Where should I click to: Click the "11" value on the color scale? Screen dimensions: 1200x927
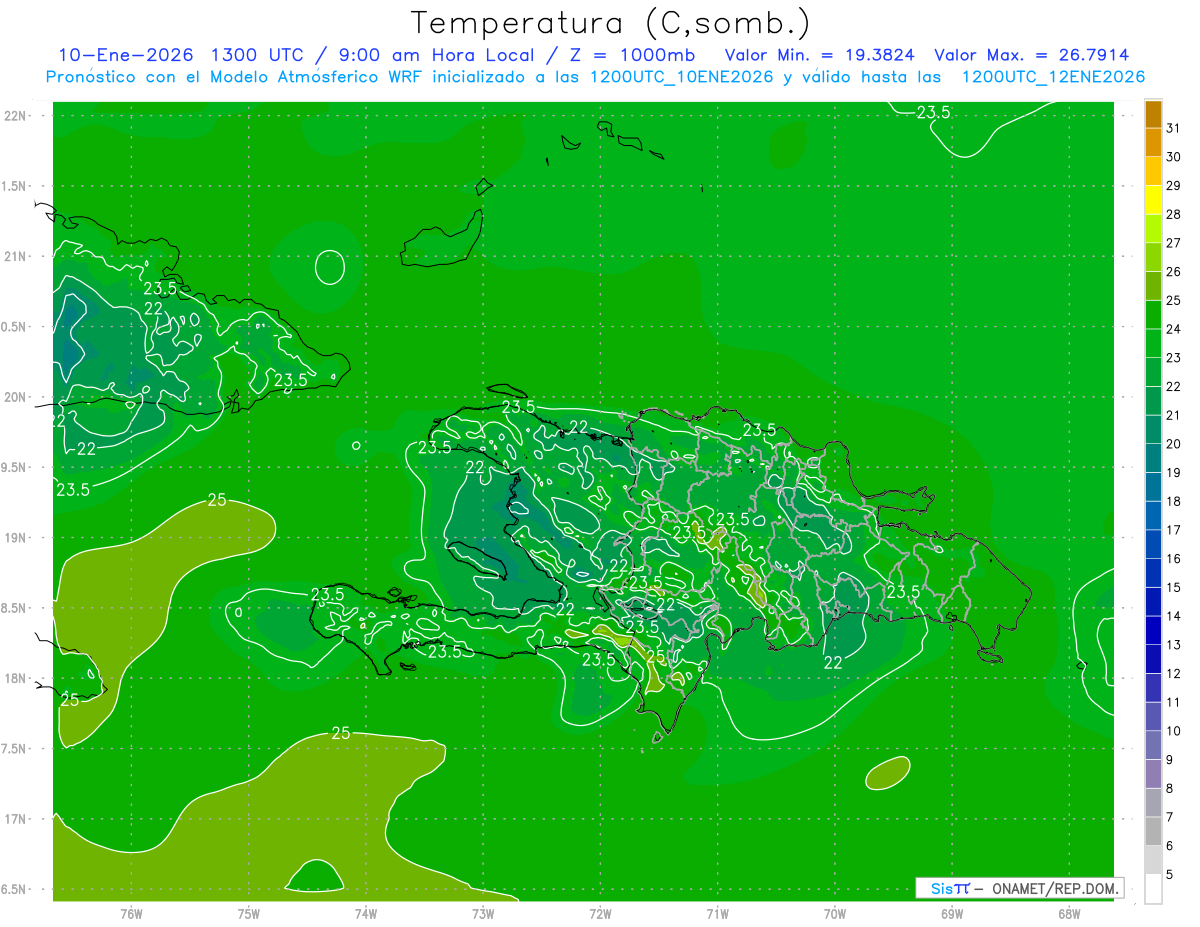pos(1173,703)
